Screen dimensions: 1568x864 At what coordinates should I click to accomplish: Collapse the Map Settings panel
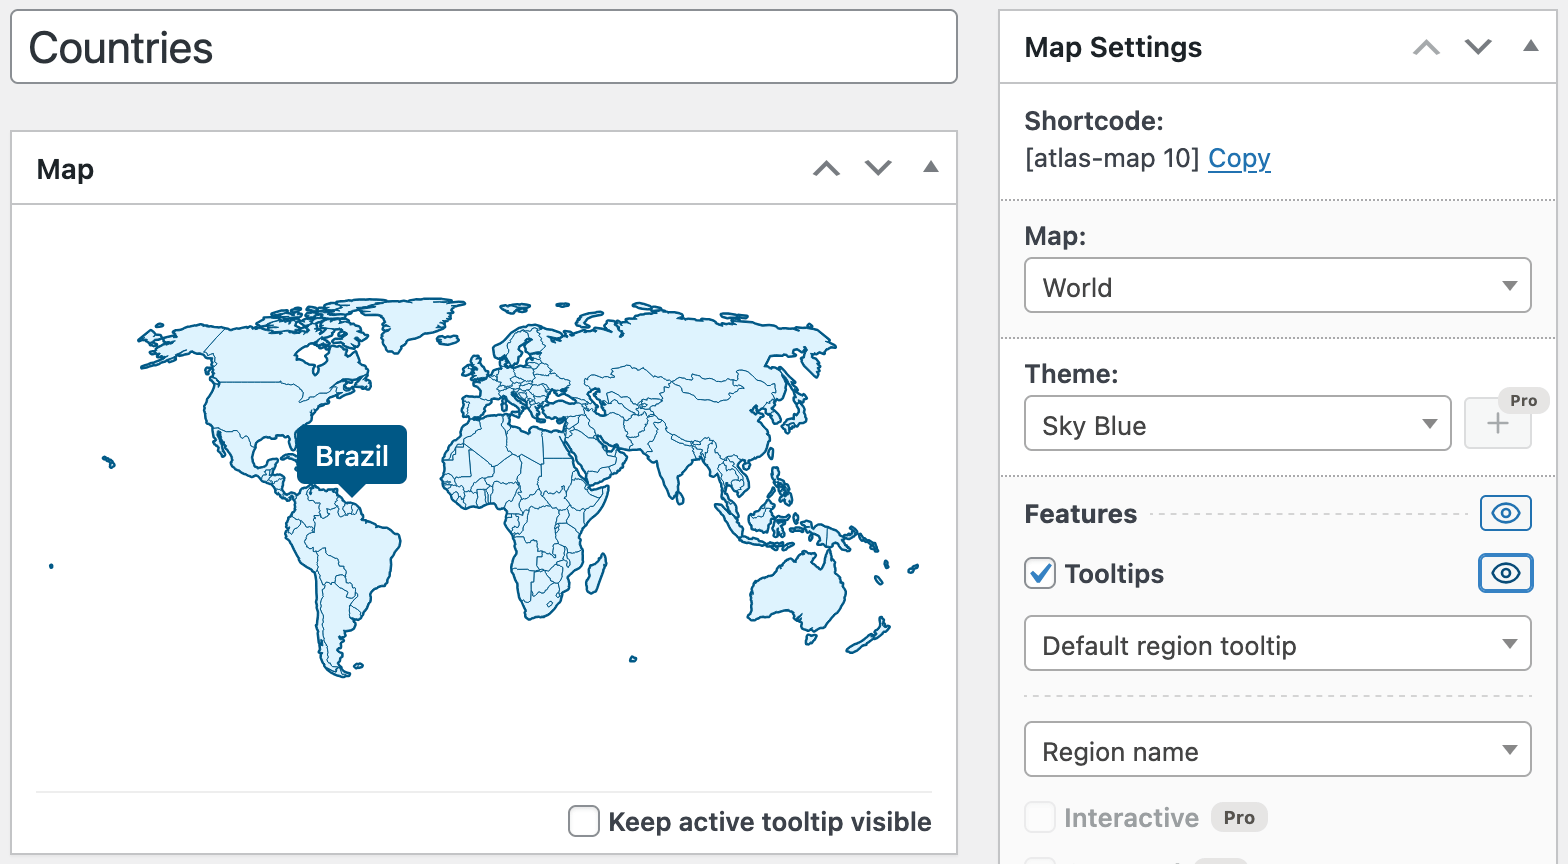tap(1530, 47)
